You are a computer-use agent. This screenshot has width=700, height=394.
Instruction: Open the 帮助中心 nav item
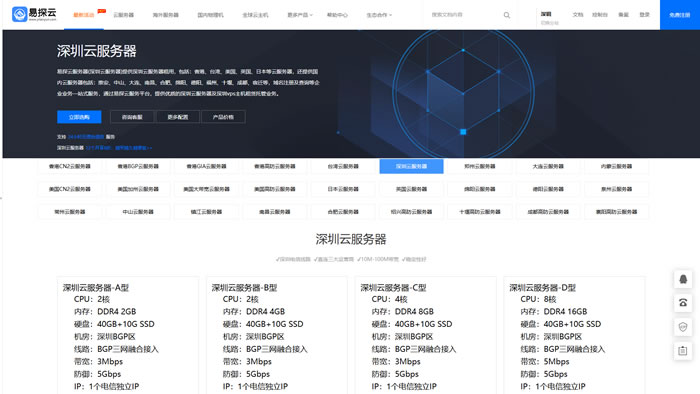(337, 15)
